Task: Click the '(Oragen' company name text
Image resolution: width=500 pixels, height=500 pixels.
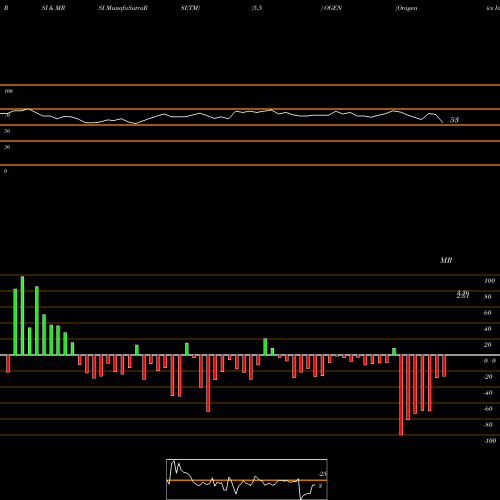Action: click(x=406, y=8)
